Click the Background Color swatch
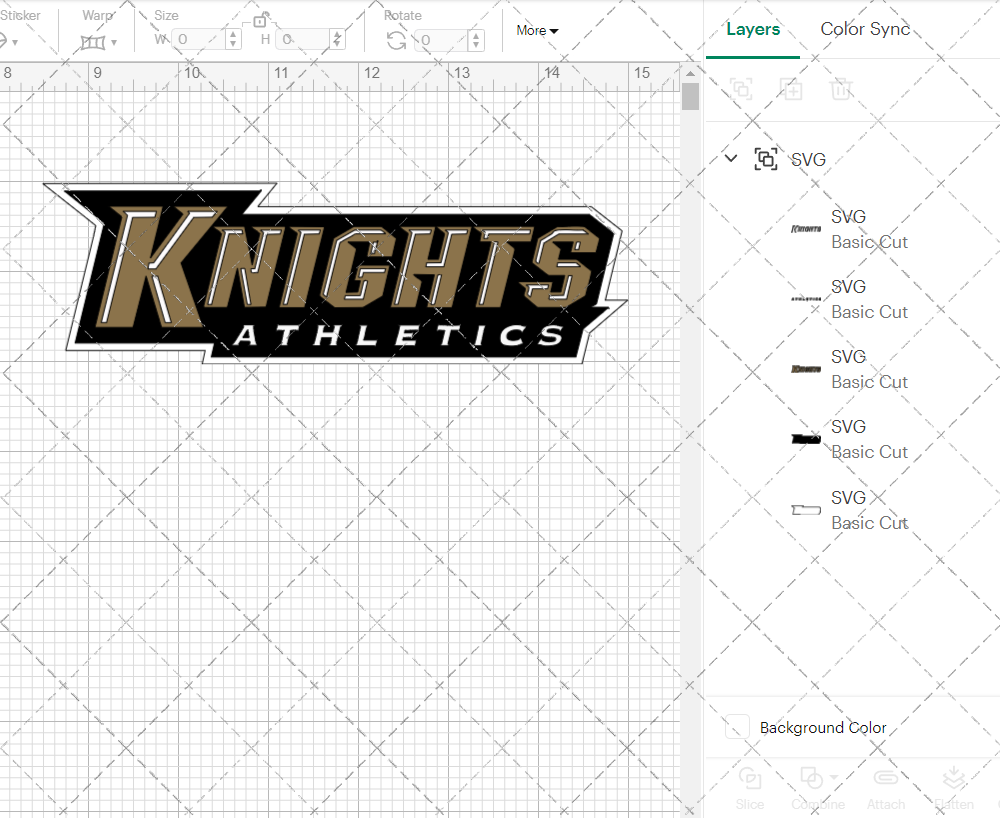The height and width of the screenshot is (818, 1000). point(736,728)
